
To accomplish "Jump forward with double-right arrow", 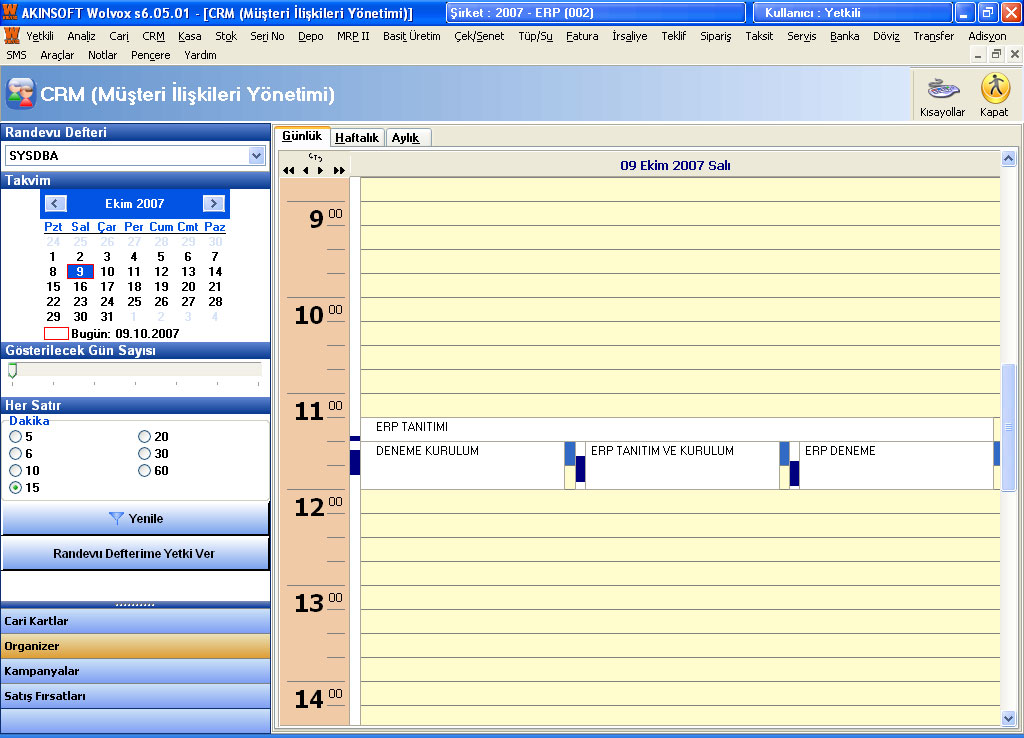I will (x=339, y=170).
